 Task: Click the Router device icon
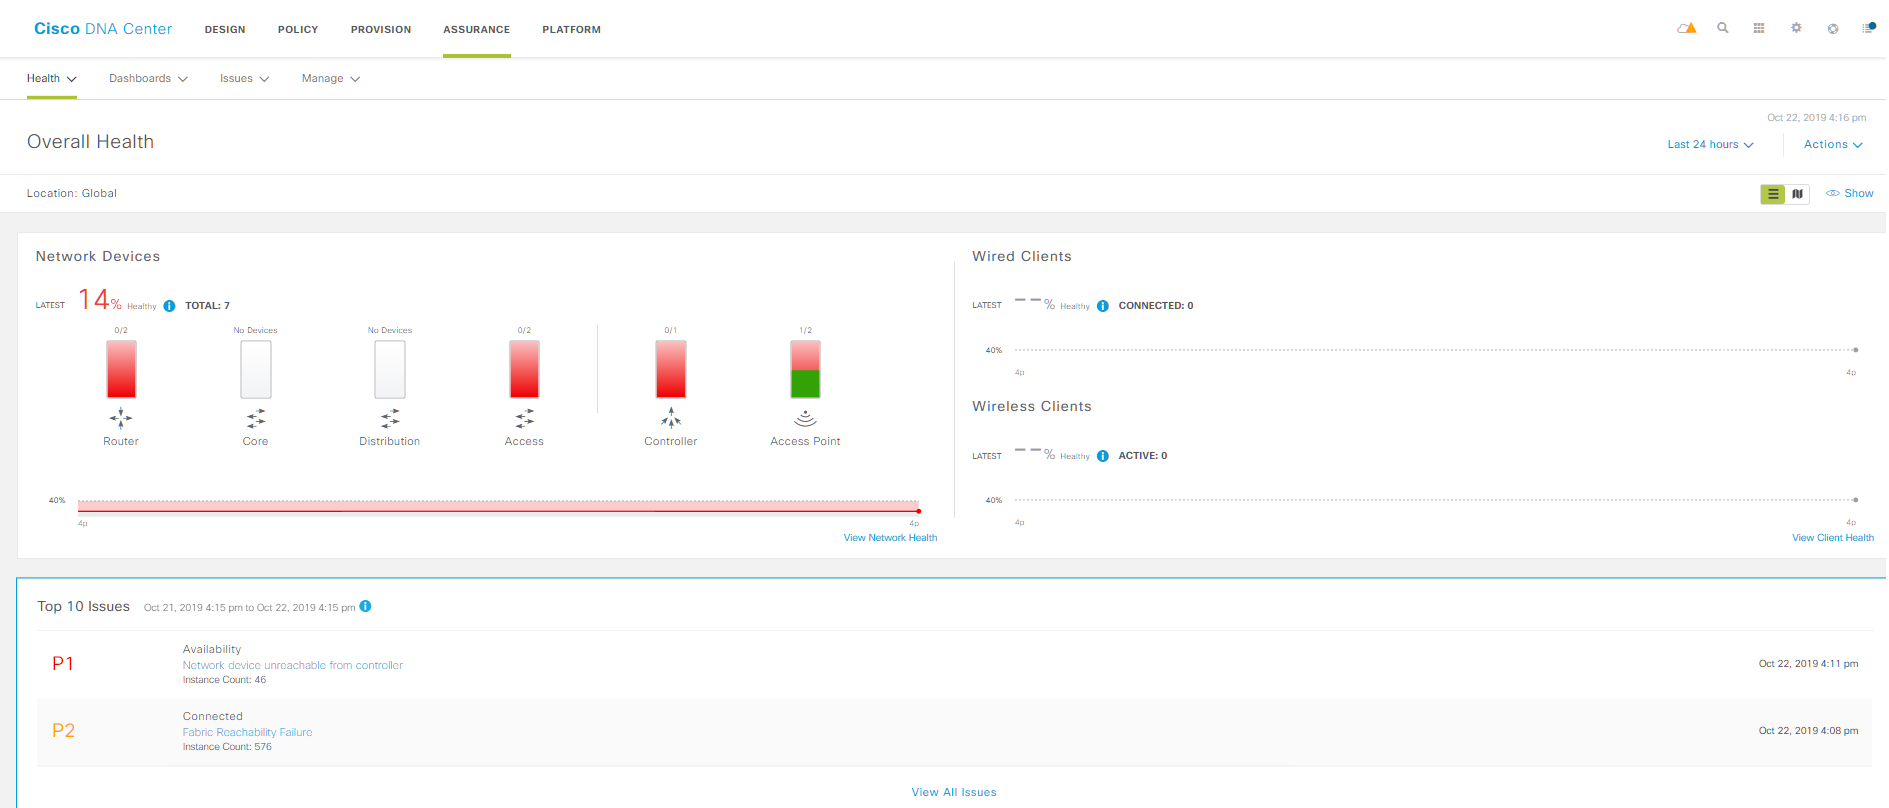pyautogui.click(x=121, y=418)
